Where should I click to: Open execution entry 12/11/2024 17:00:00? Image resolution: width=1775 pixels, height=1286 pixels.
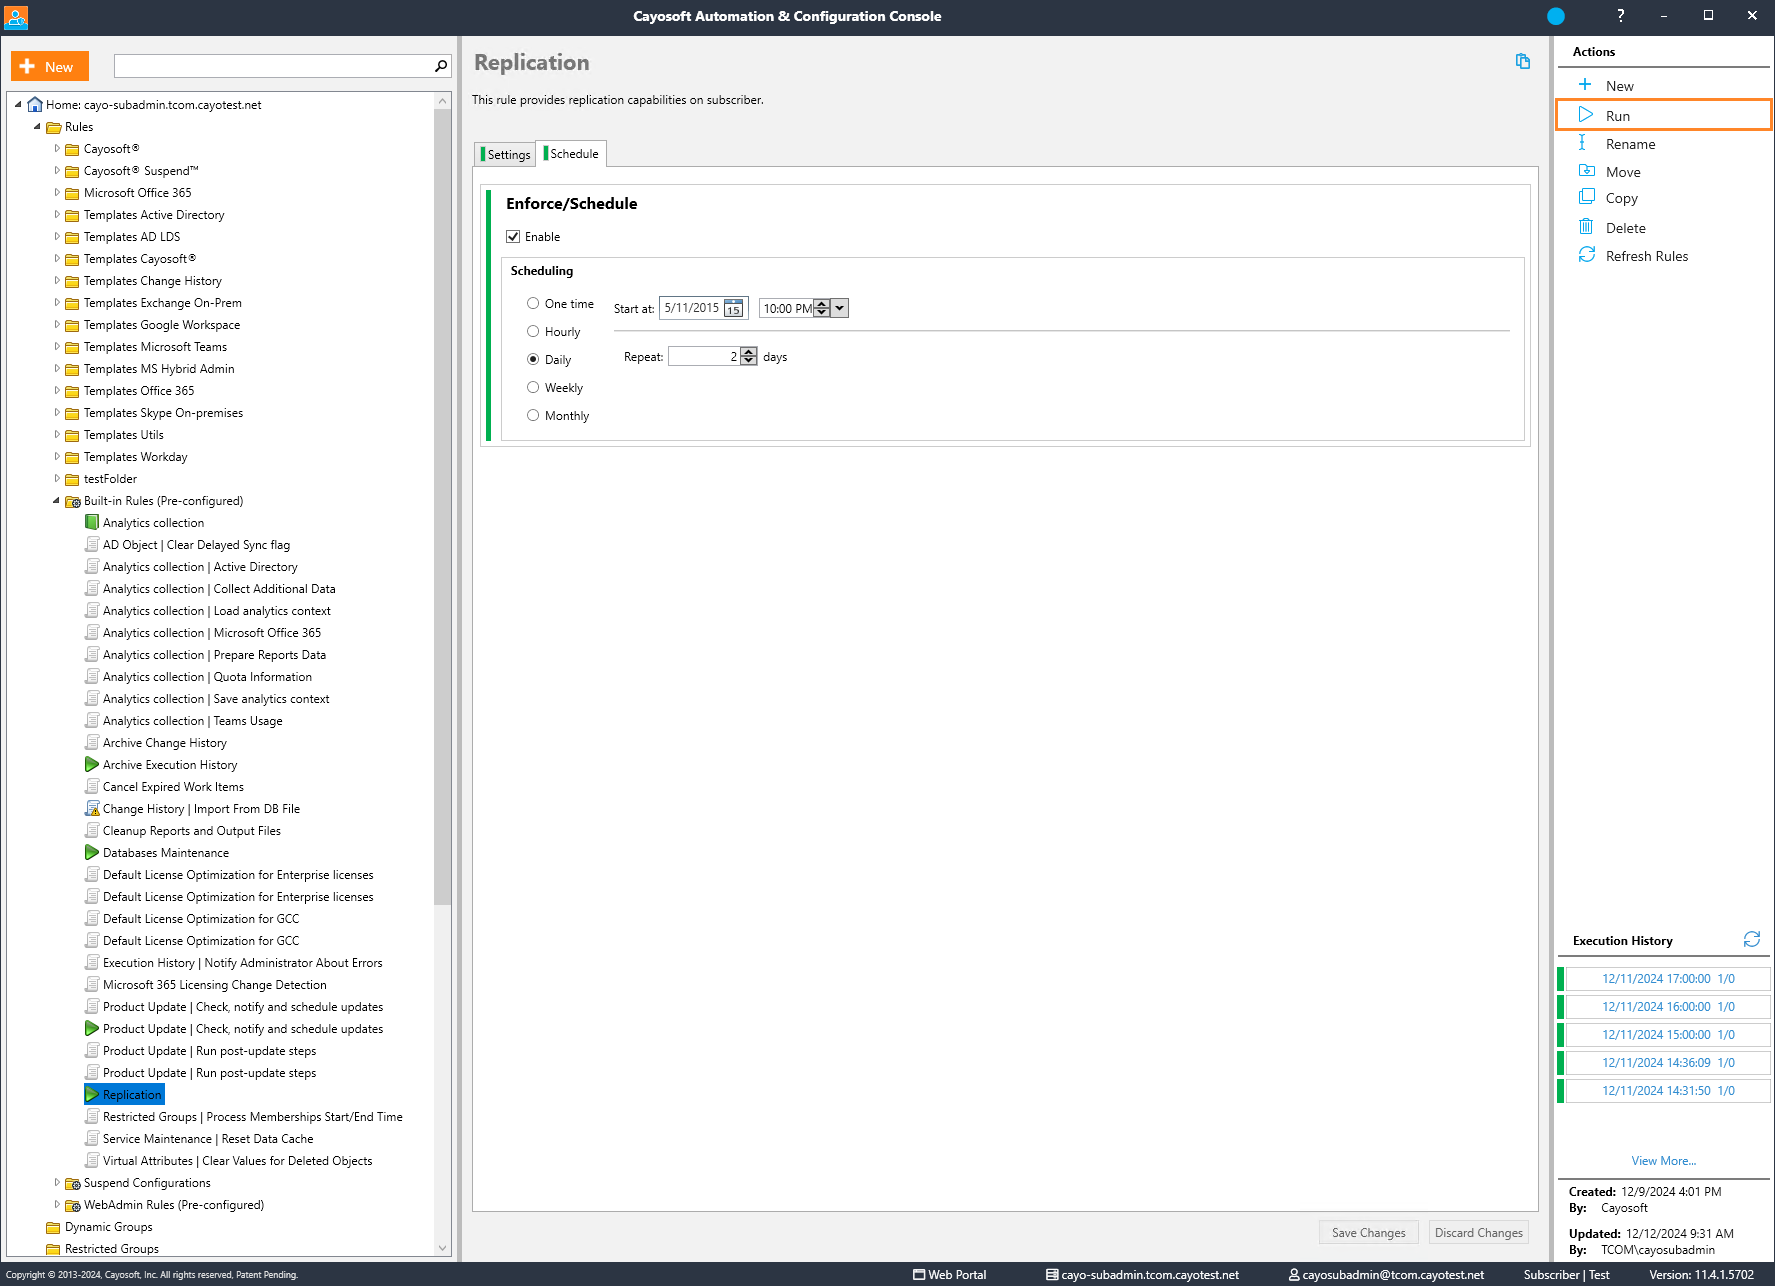coord(1667,979)
